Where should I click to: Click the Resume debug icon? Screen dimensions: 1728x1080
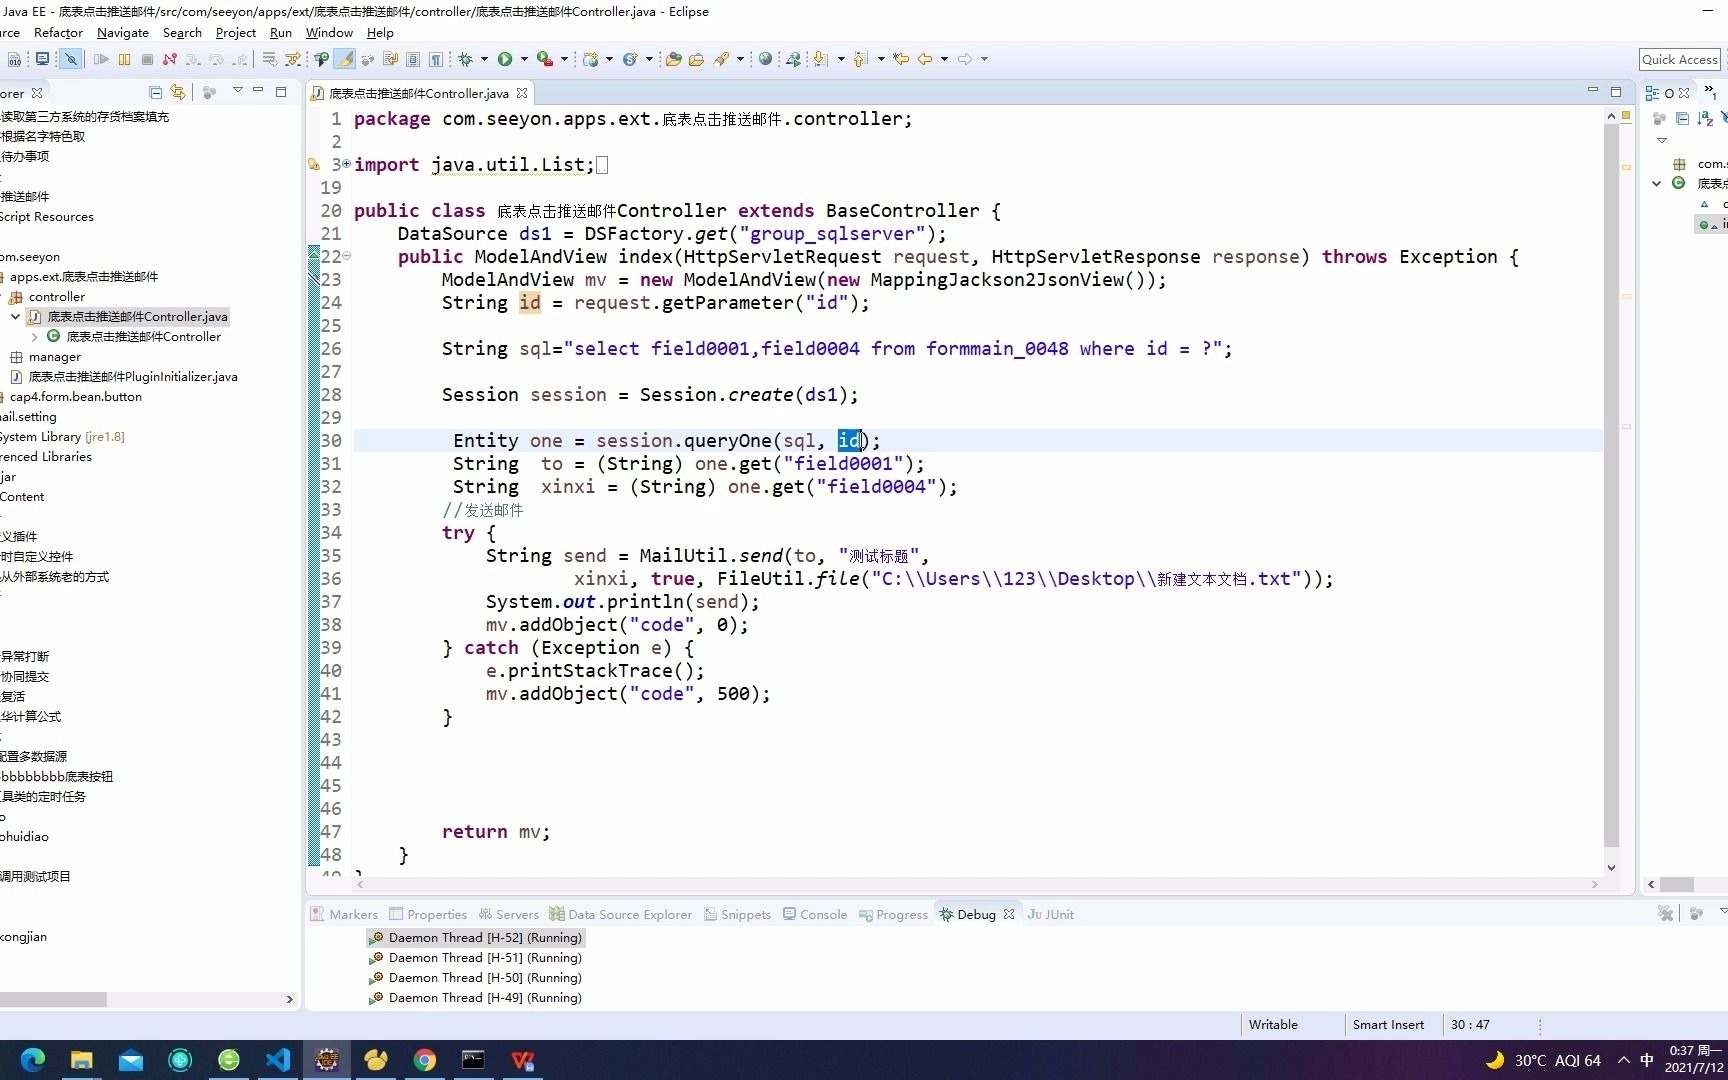click(101, 59)
